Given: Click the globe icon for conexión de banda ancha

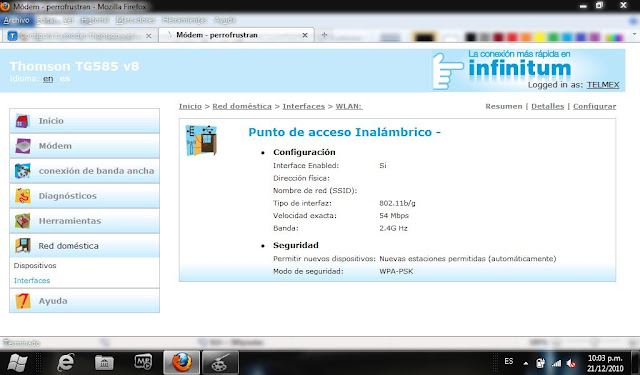Looking at the screenshot, I should coord(22,171).
